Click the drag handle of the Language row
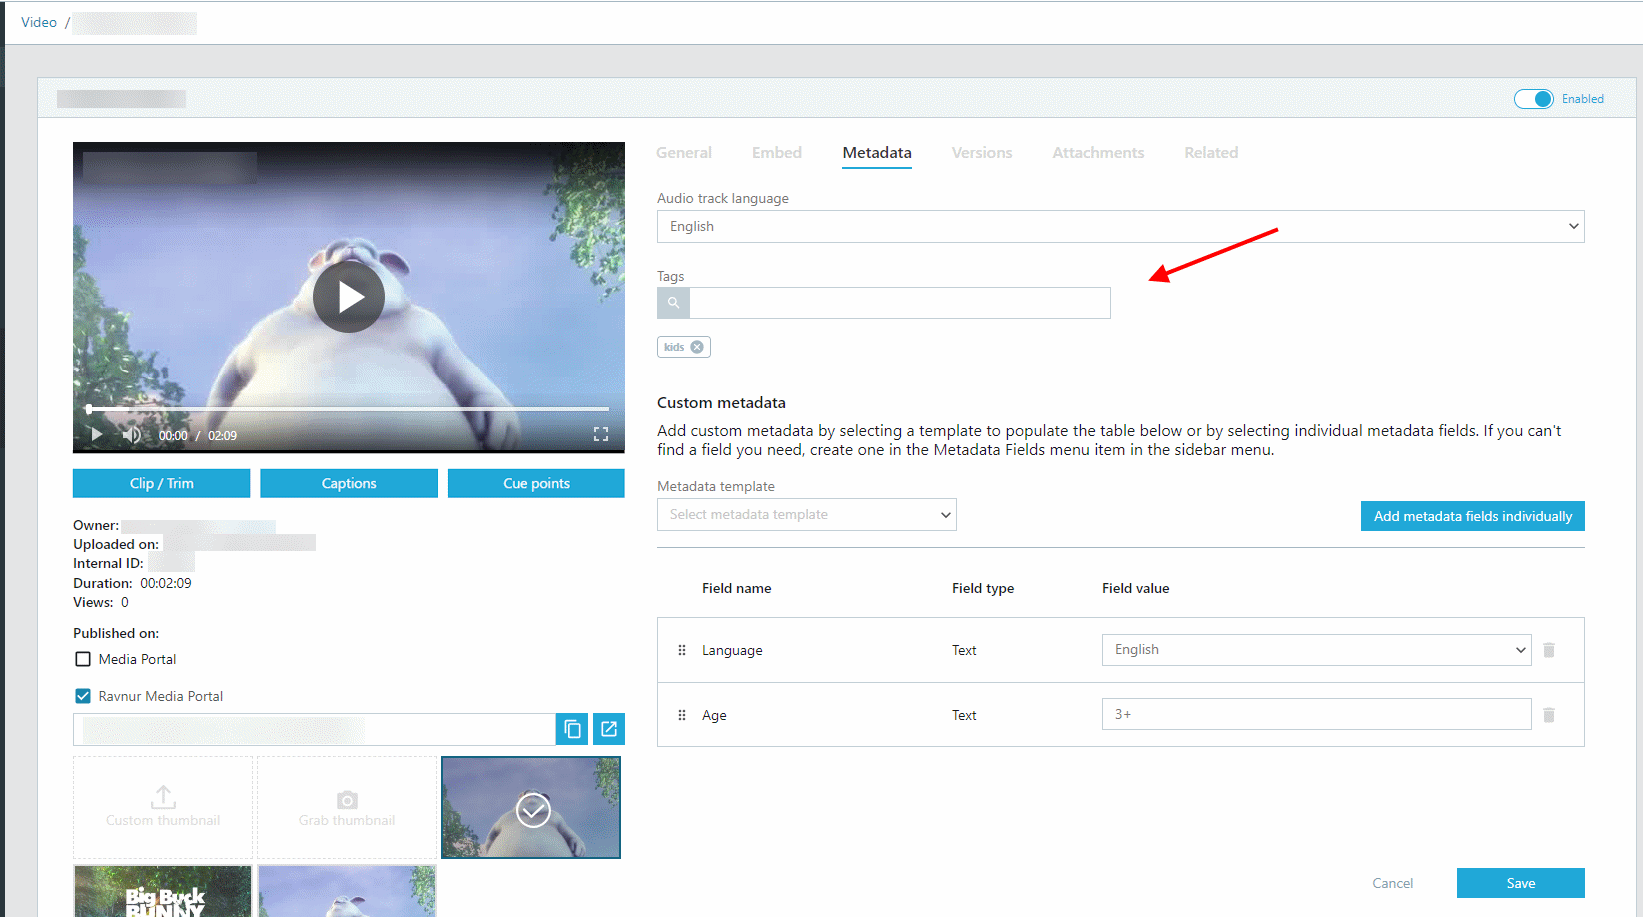 pos(682,650)
